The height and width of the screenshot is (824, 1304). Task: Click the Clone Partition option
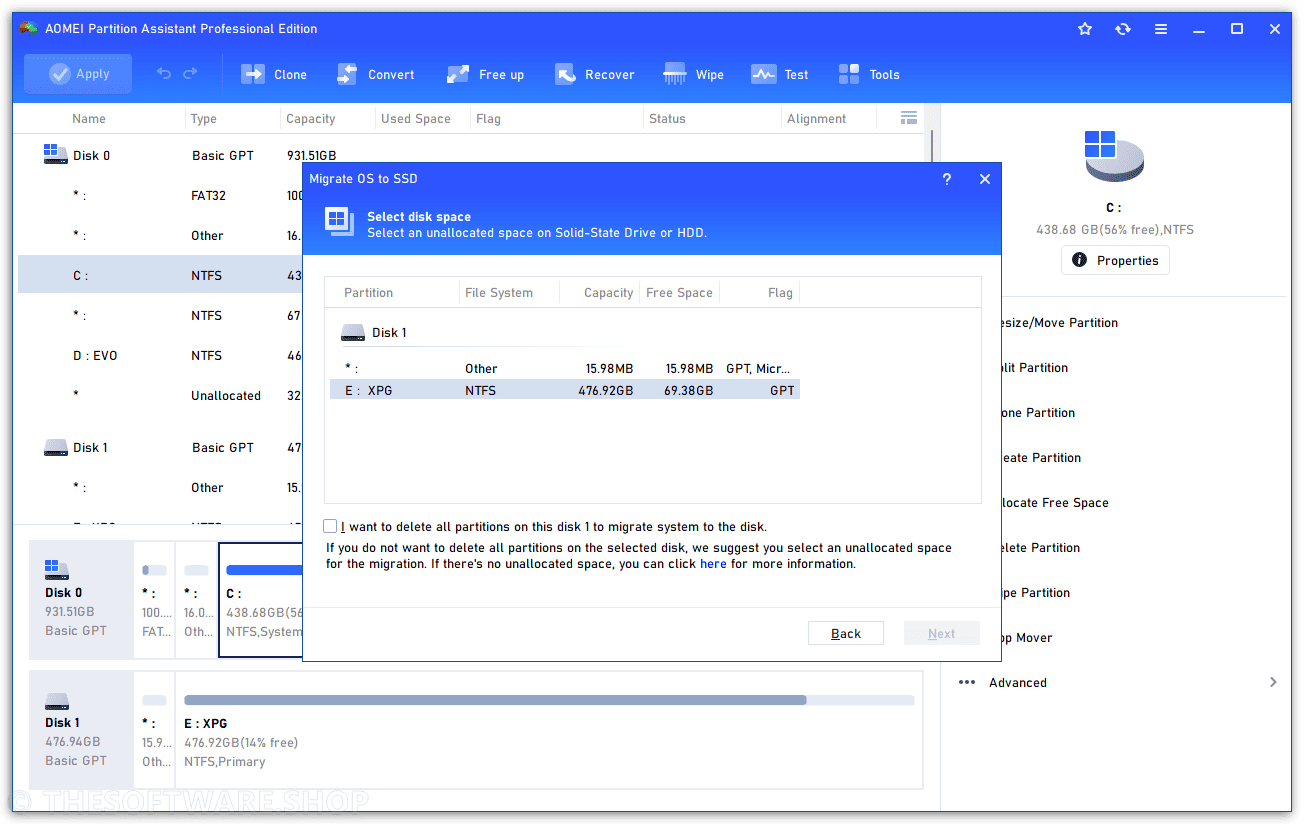click(x=1038, y=413)
